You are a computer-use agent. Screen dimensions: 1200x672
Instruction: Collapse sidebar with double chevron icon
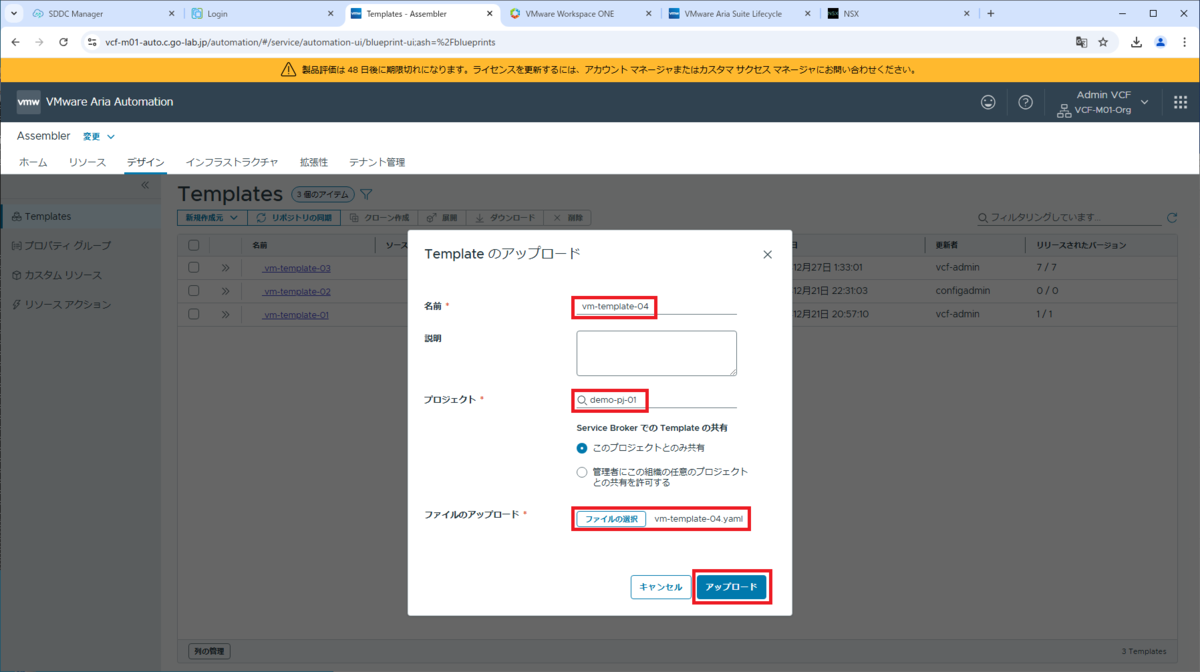[x=145, y=185]
